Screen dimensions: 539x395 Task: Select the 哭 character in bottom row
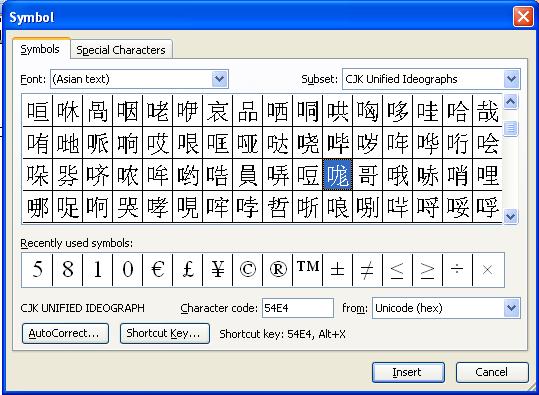point(128,207)
